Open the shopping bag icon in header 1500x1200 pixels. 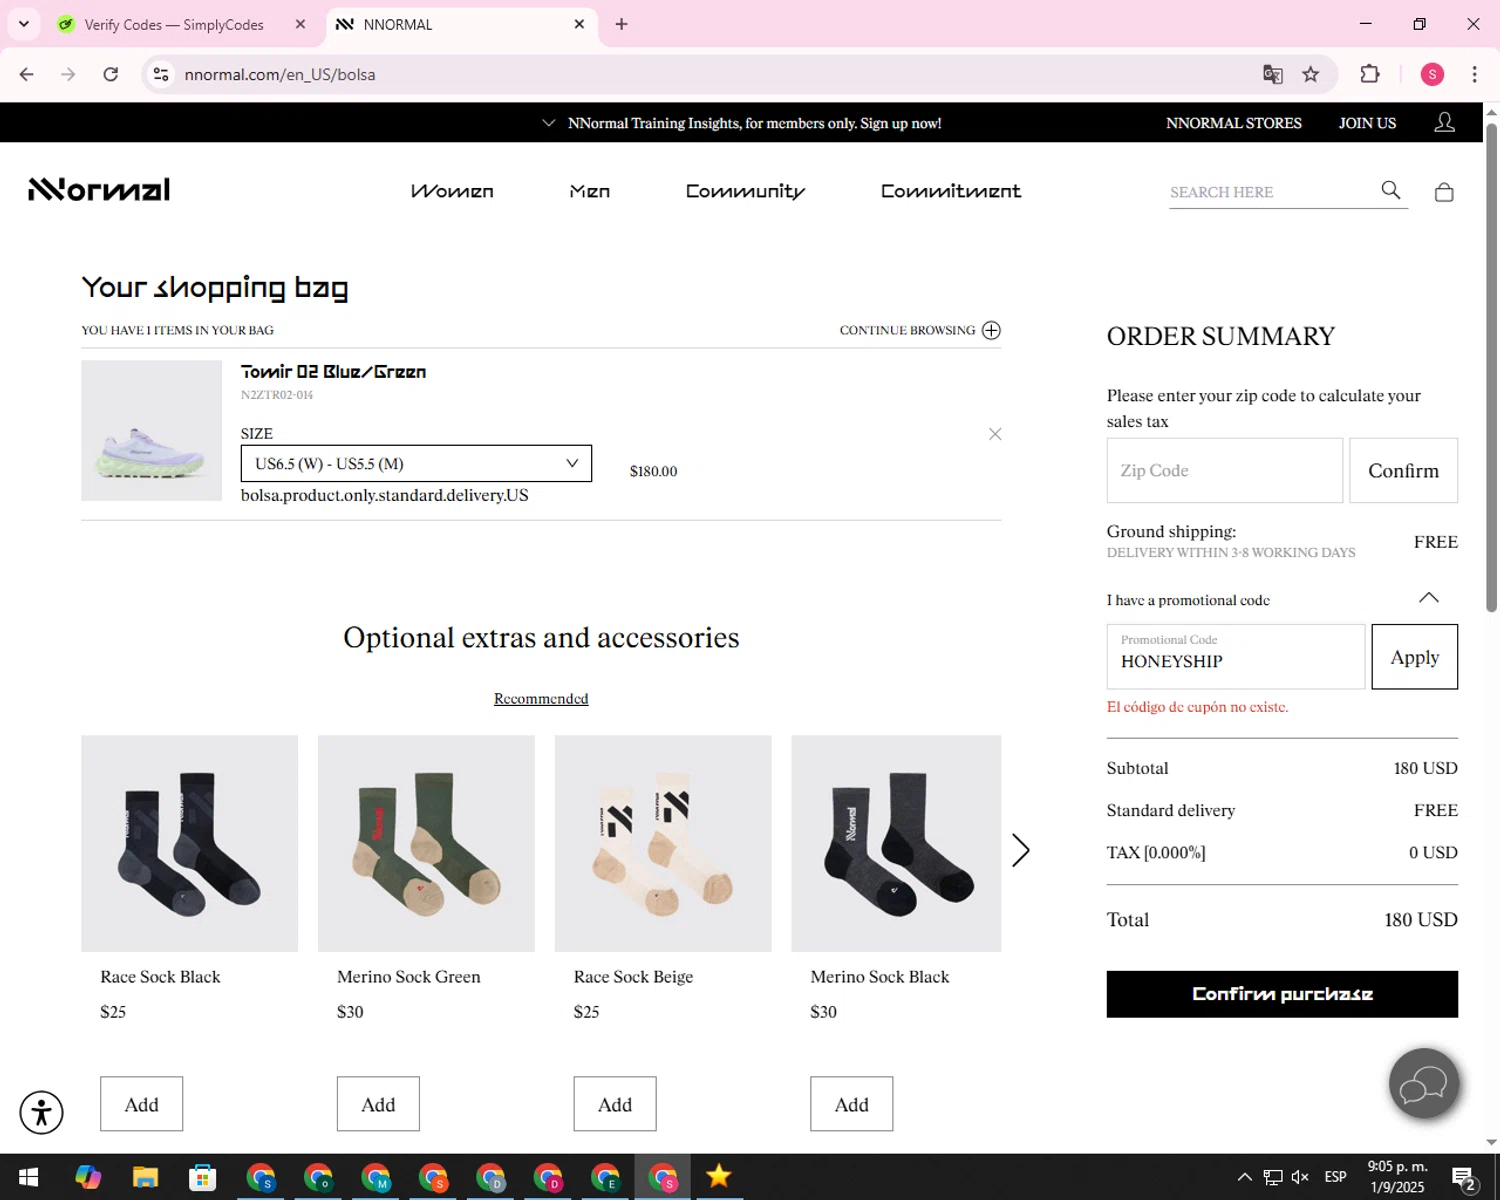tap(1443, 192)
